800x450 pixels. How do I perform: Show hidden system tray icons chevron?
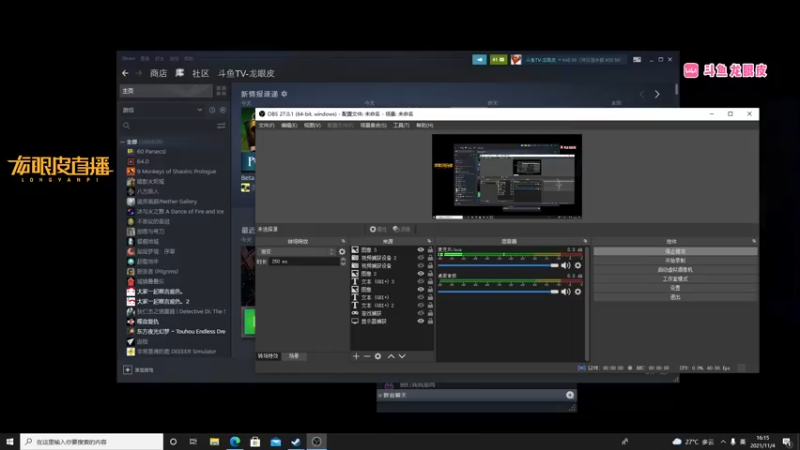[x=723, y=442]
